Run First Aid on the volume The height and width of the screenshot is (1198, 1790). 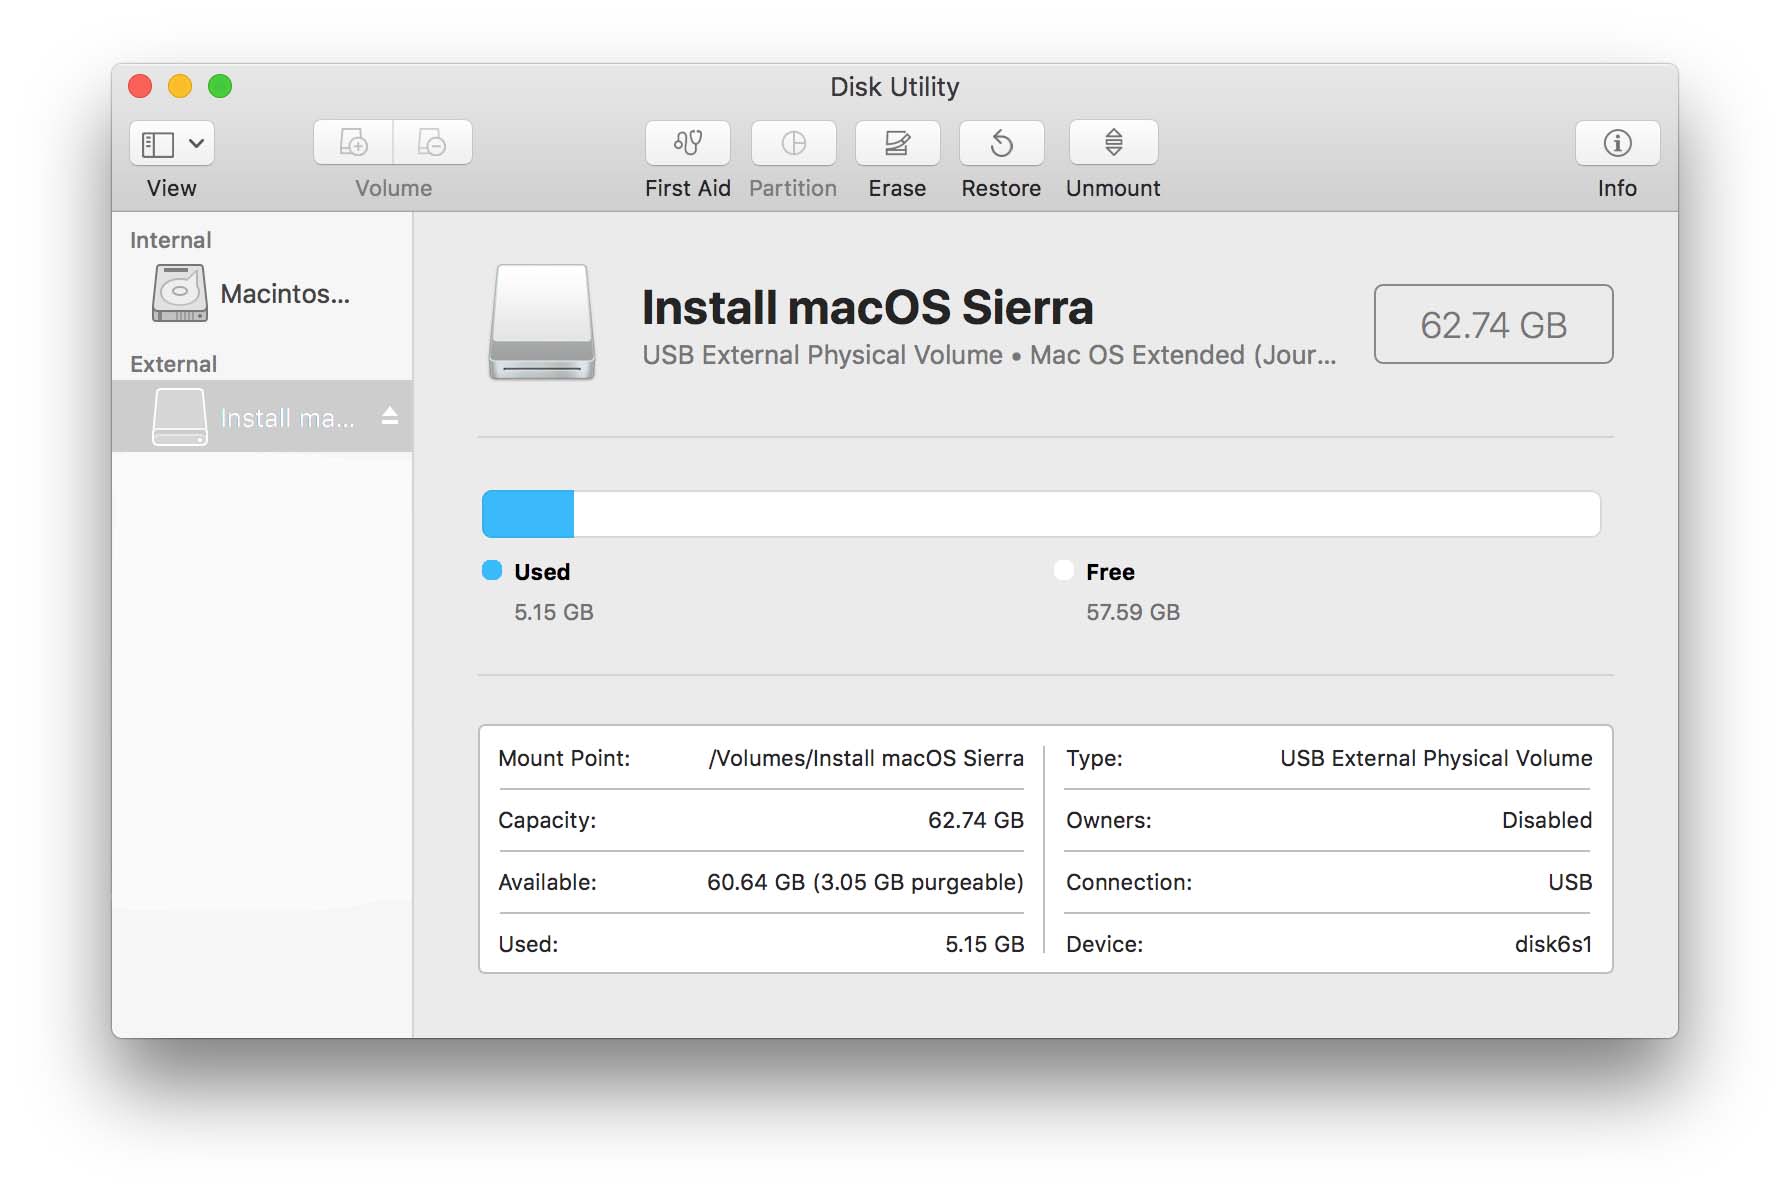688,143
